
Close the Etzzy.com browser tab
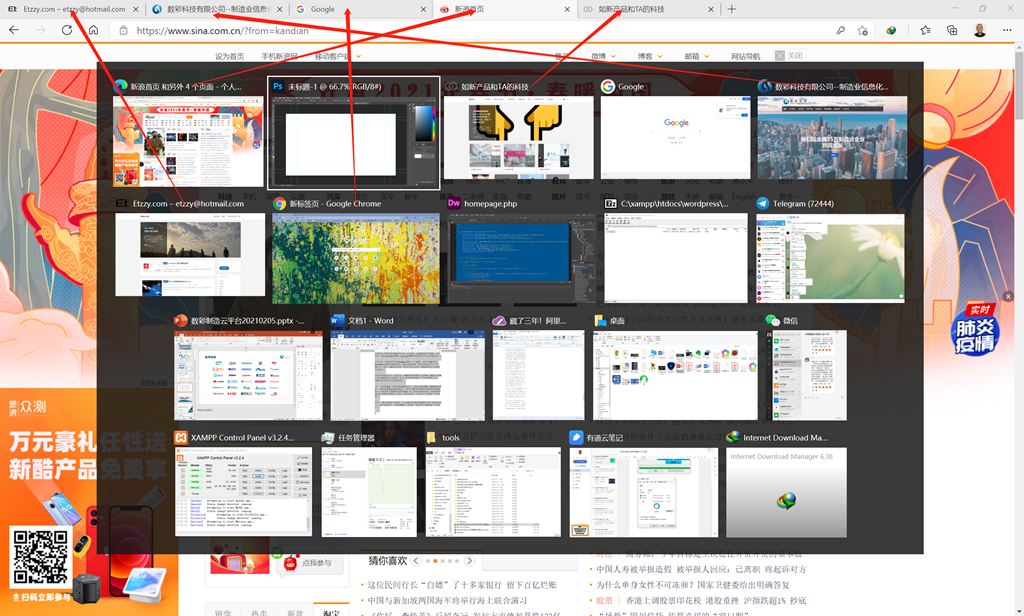[x=136, y=9]
